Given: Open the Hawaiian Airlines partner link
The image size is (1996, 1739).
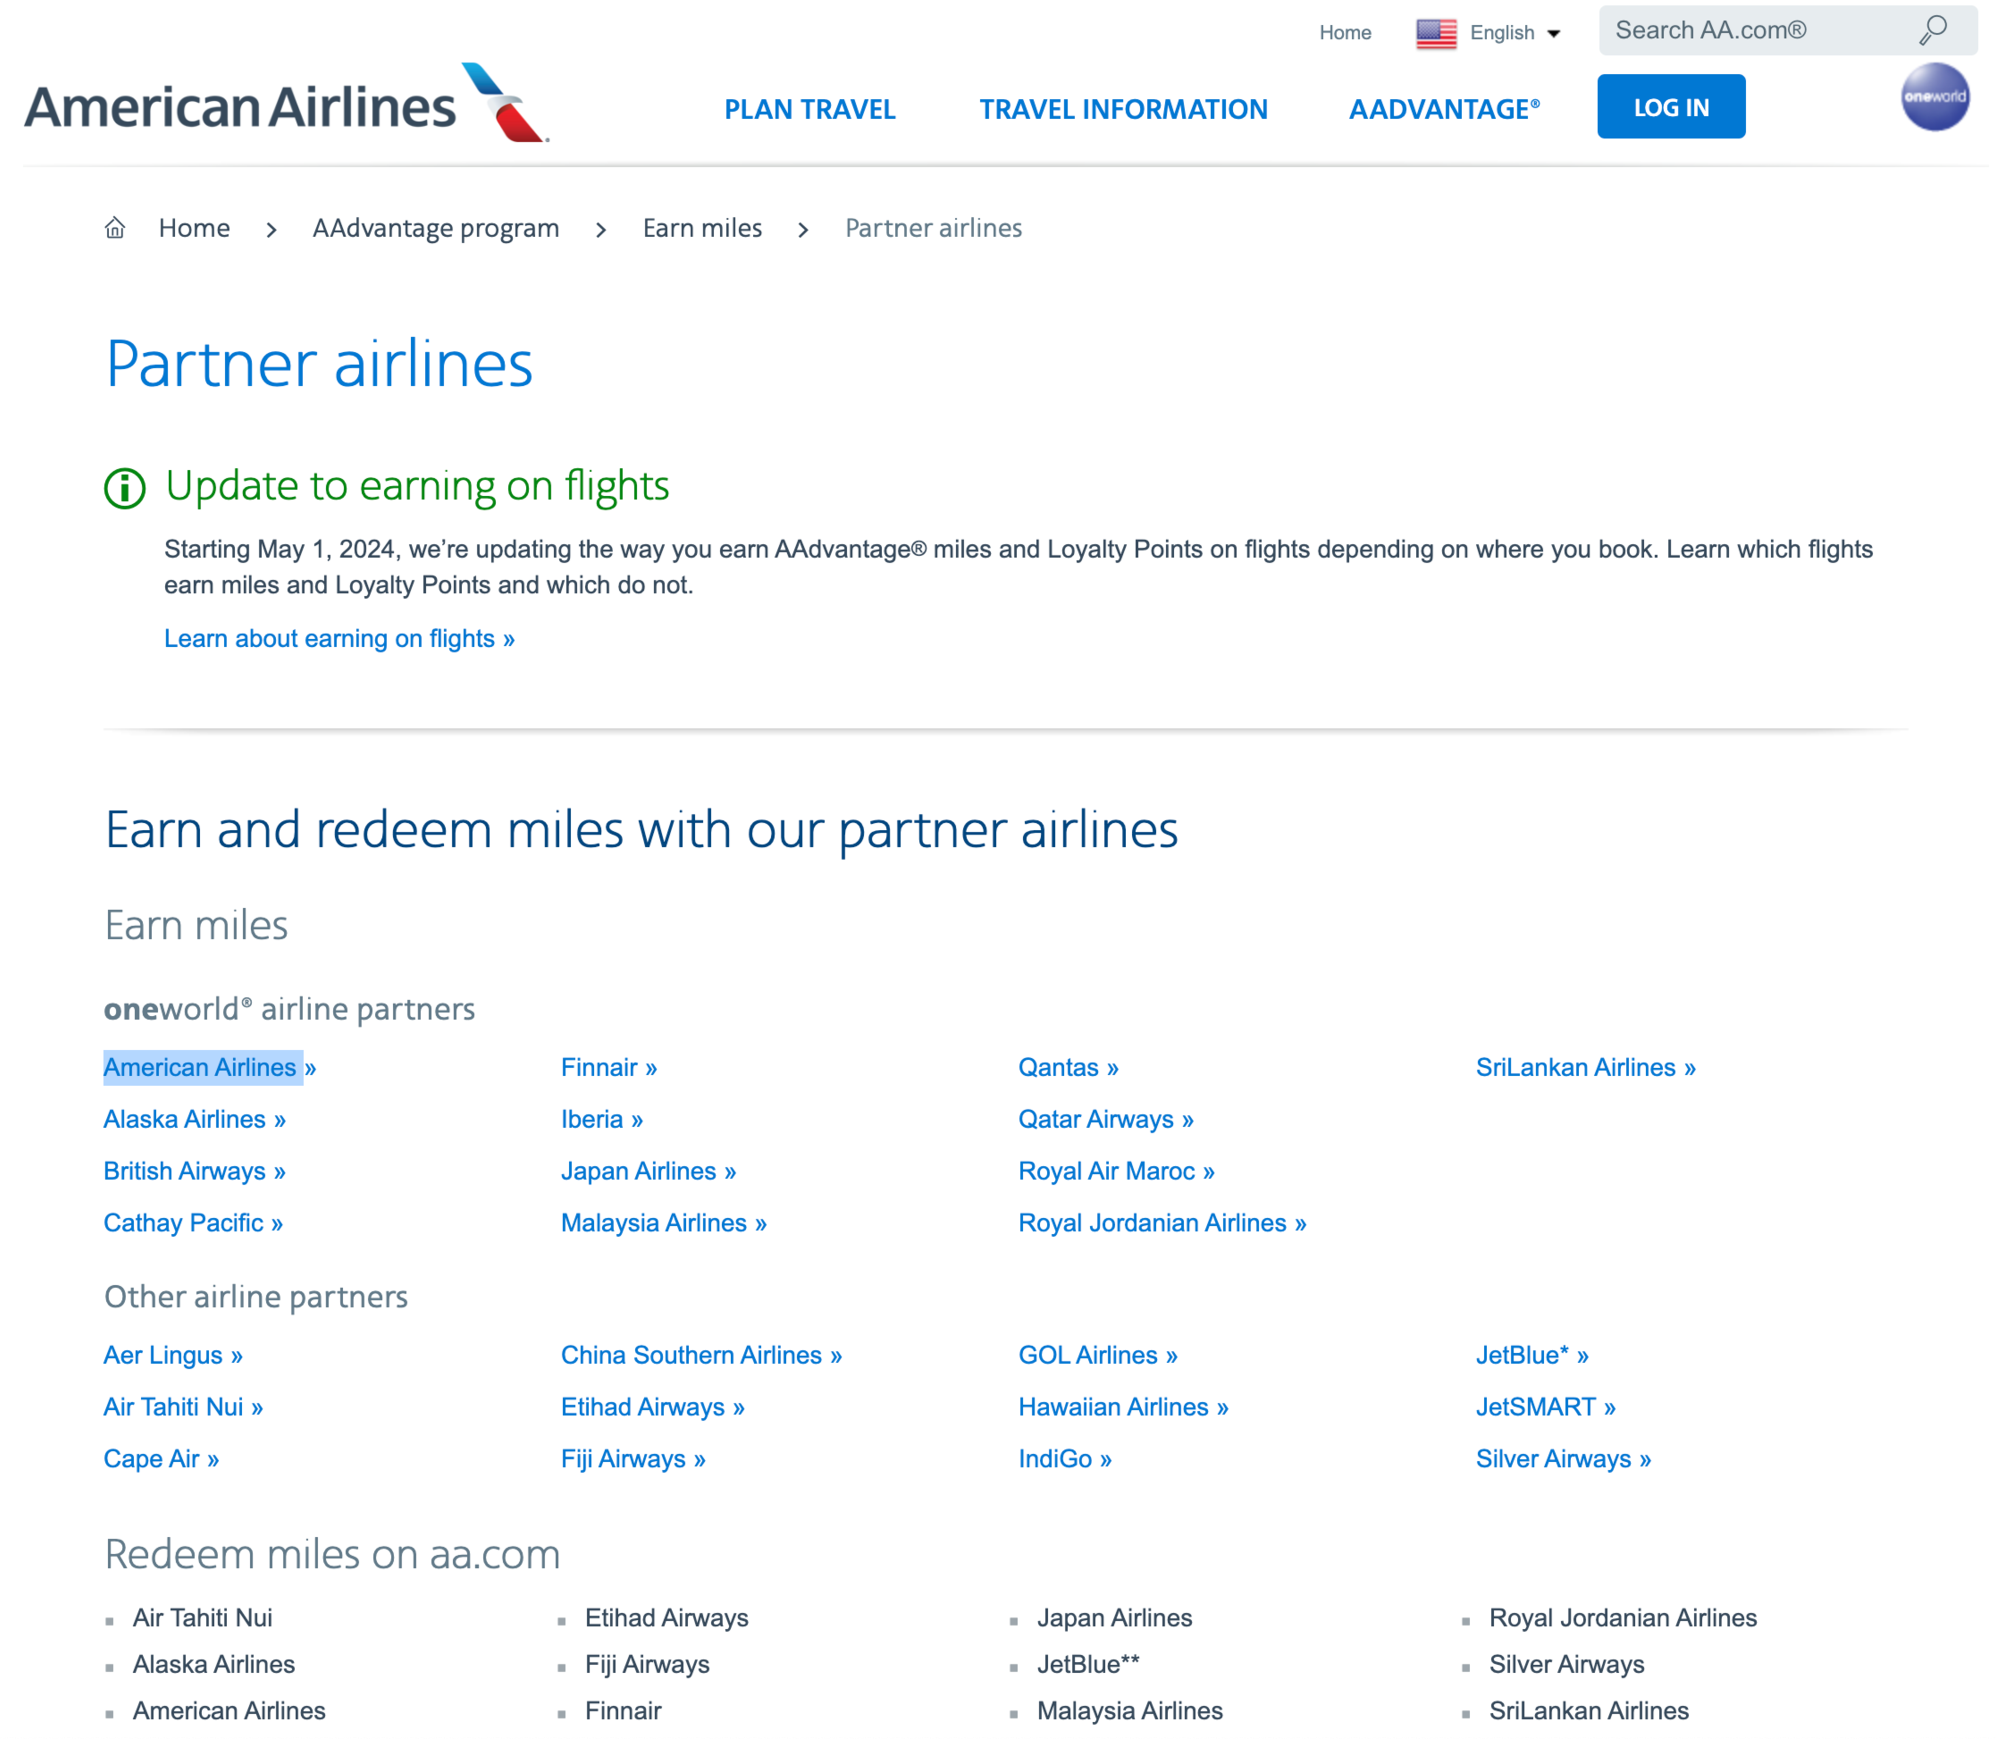Looking at the screenshot, I should pos(1122,1406).
